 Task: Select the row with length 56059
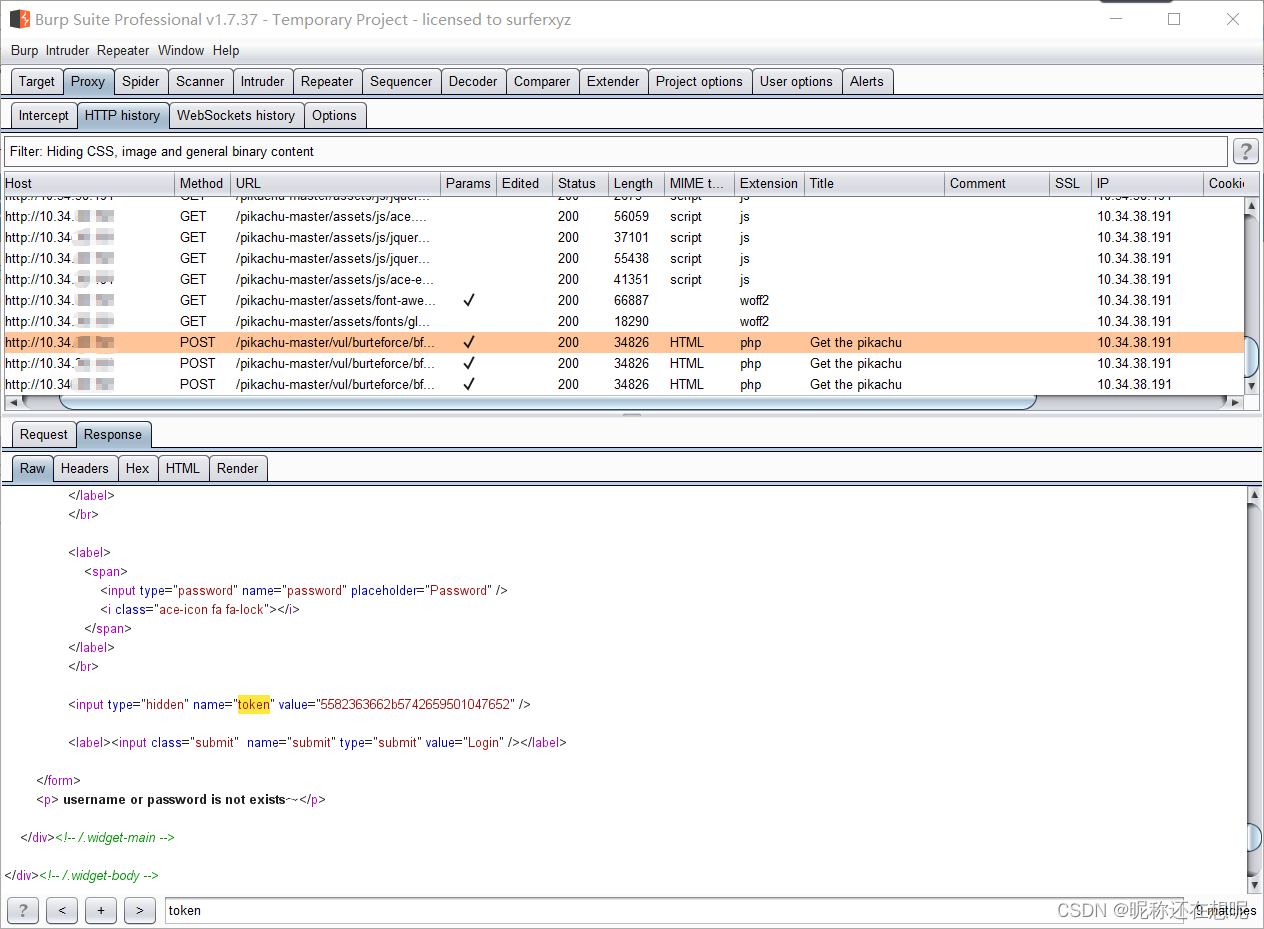(x=624, y=216)
